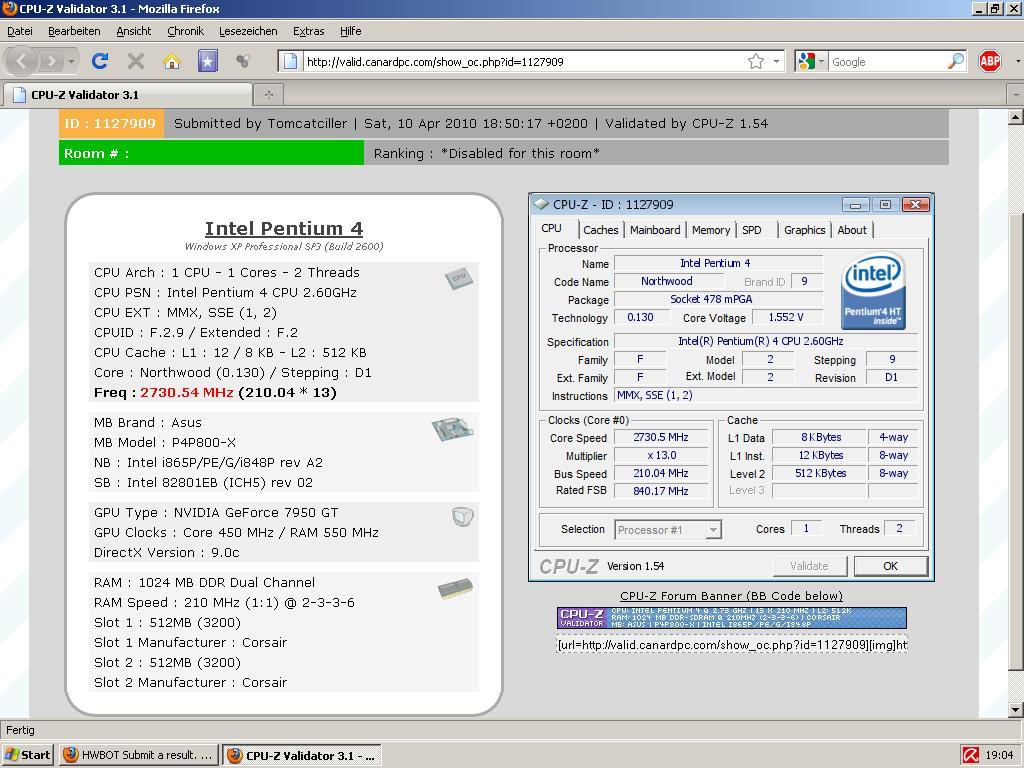1024x768 pixels.
Task: Open the Chronik menu
Action: tap(185, 31)
